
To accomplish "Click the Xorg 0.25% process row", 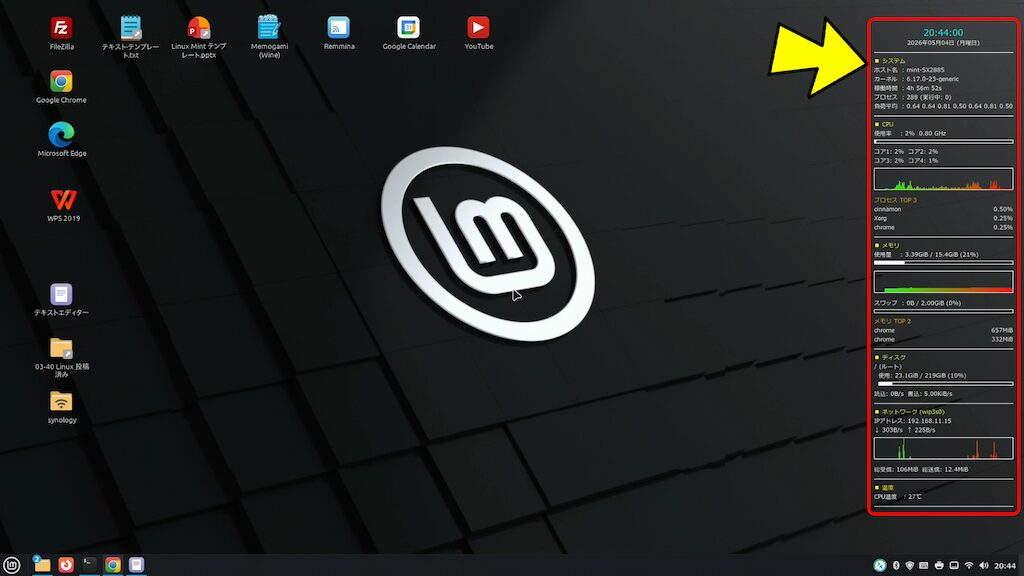I will coord(944,219).
